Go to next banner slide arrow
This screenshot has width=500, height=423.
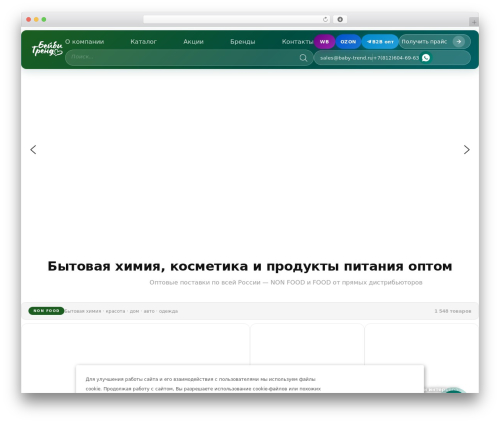pos(467,150)
